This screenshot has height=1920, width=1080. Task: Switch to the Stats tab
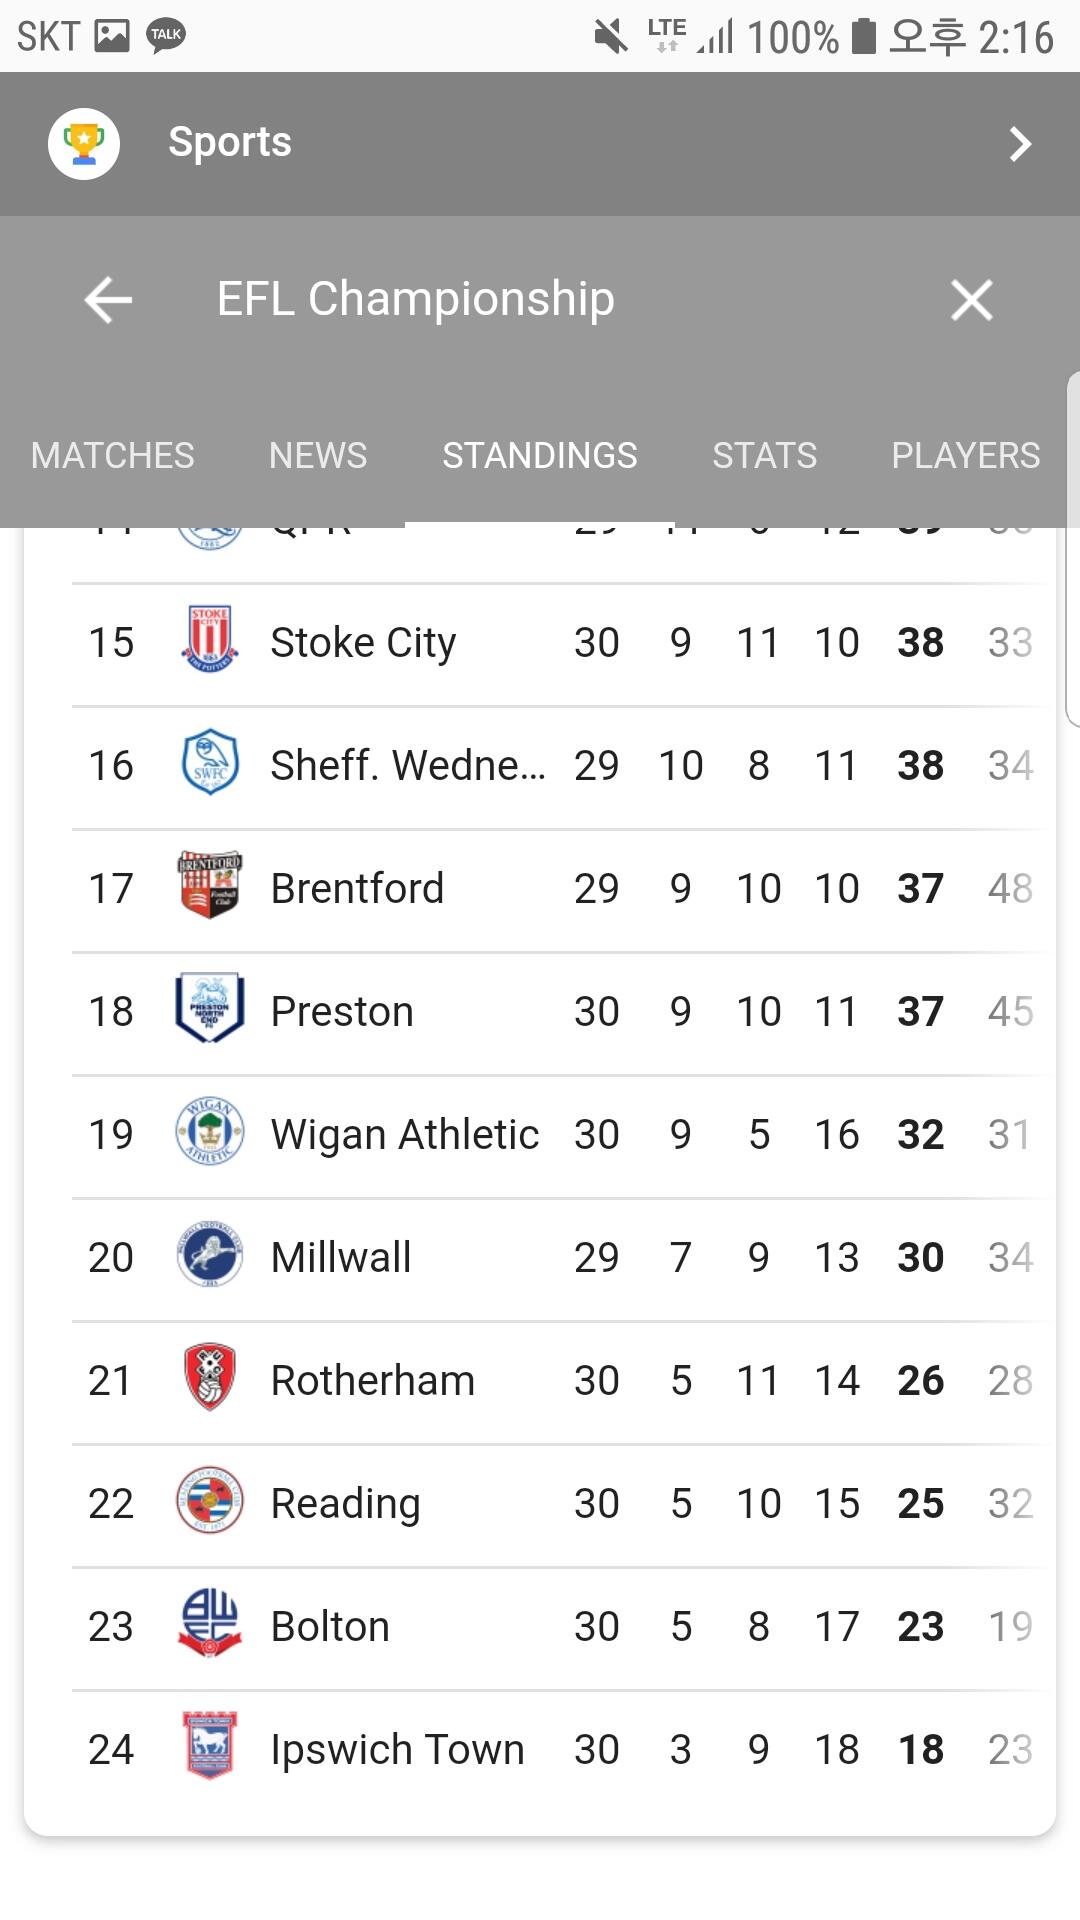(764, 456)
